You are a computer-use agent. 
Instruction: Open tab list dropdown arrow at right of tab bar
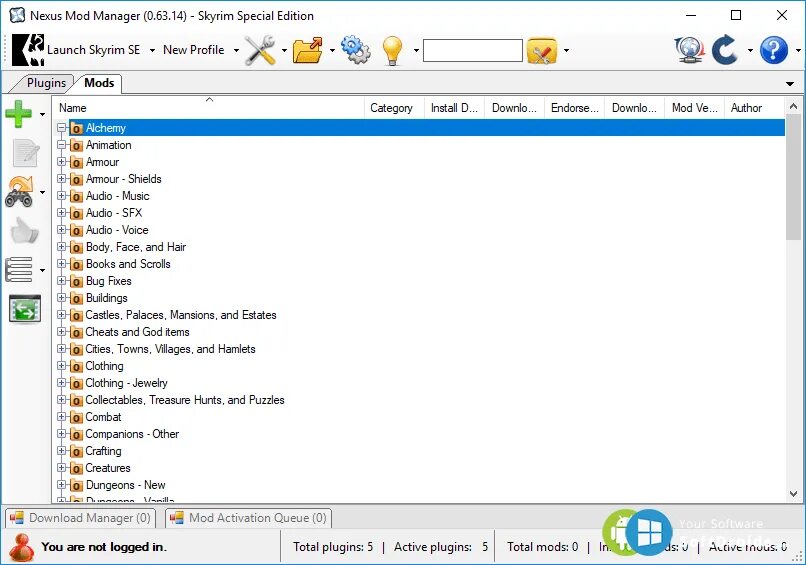790,83
